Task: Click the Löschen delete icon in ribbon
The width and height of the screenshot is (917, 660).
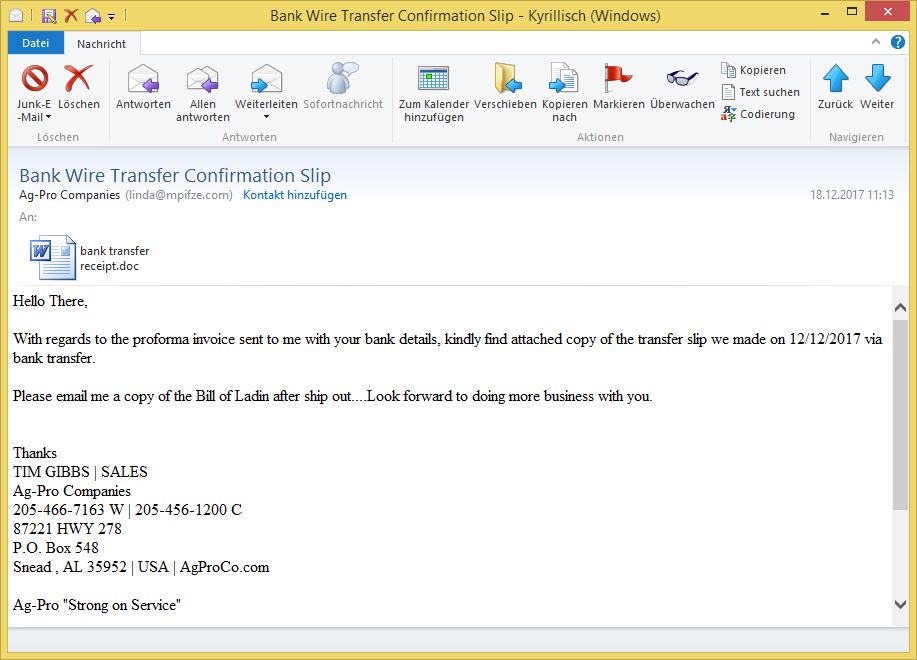Action: point(78,87)
